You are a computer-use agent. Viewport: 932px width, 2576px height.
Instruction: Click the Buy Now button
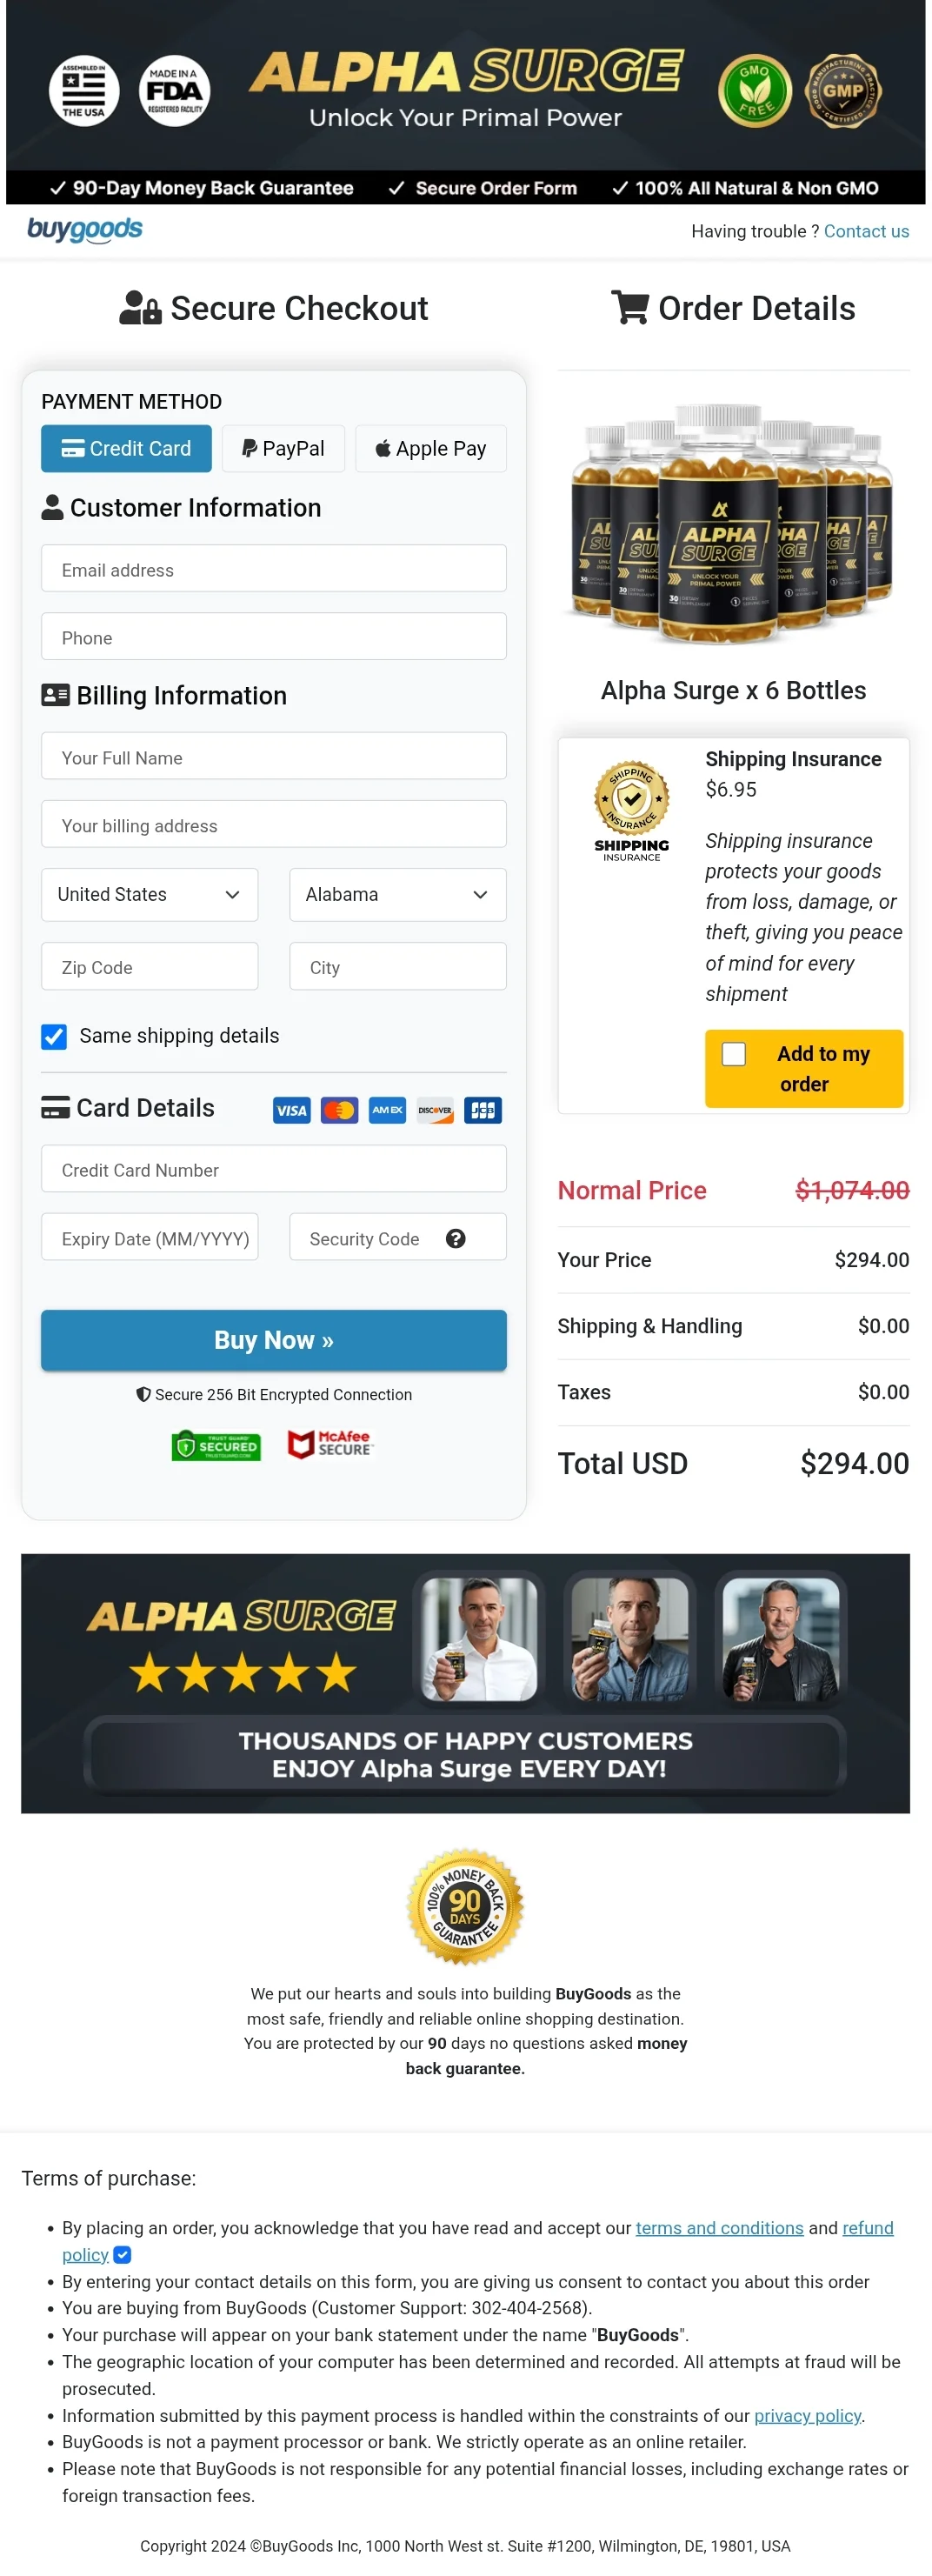pos(273,1340)
